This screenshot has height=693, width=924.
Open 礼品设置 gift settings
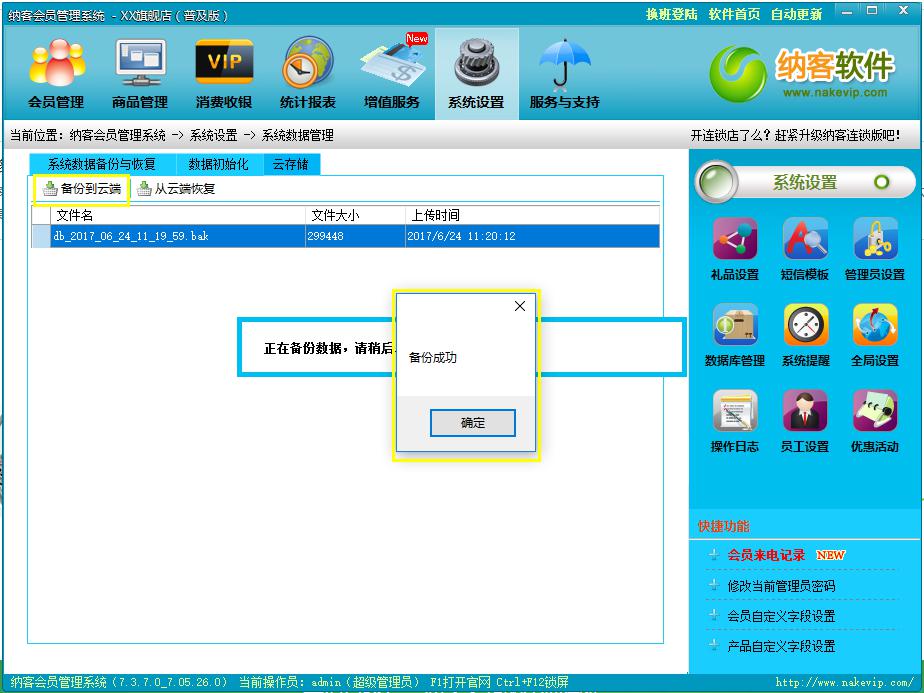click(x=735, y=250)
